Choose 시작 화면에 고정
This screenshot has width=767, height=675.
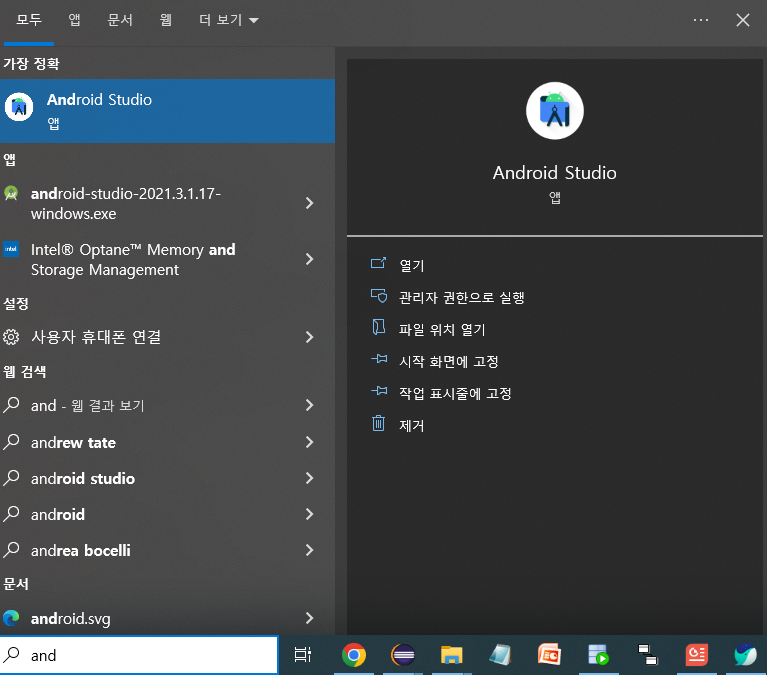click(x=449, y=361)
